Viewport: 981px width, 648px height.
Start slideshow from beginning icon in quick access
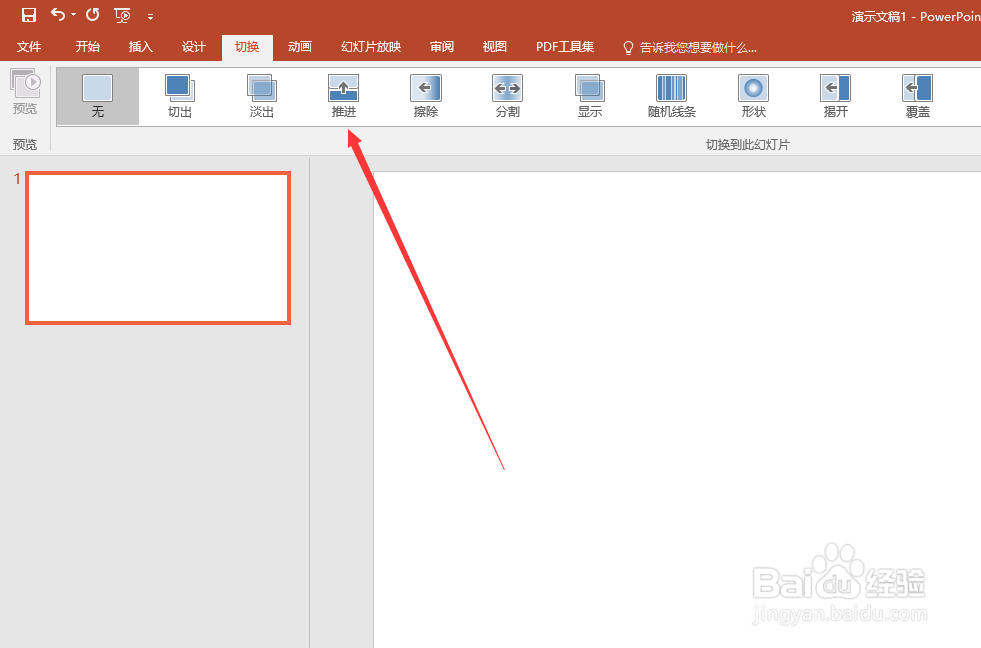(x=123, y=16)
